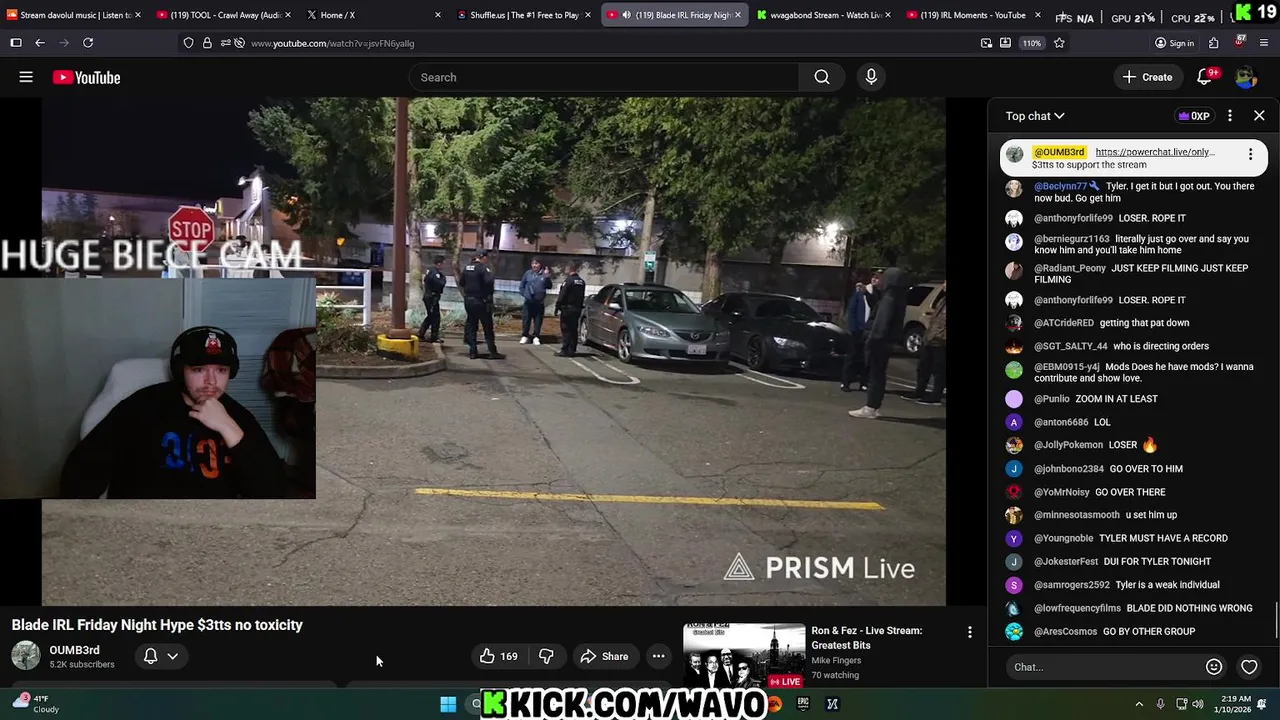The image size is (1280, 720).
Task: Send a heart reaction in chat
Action: point(1249,667)
